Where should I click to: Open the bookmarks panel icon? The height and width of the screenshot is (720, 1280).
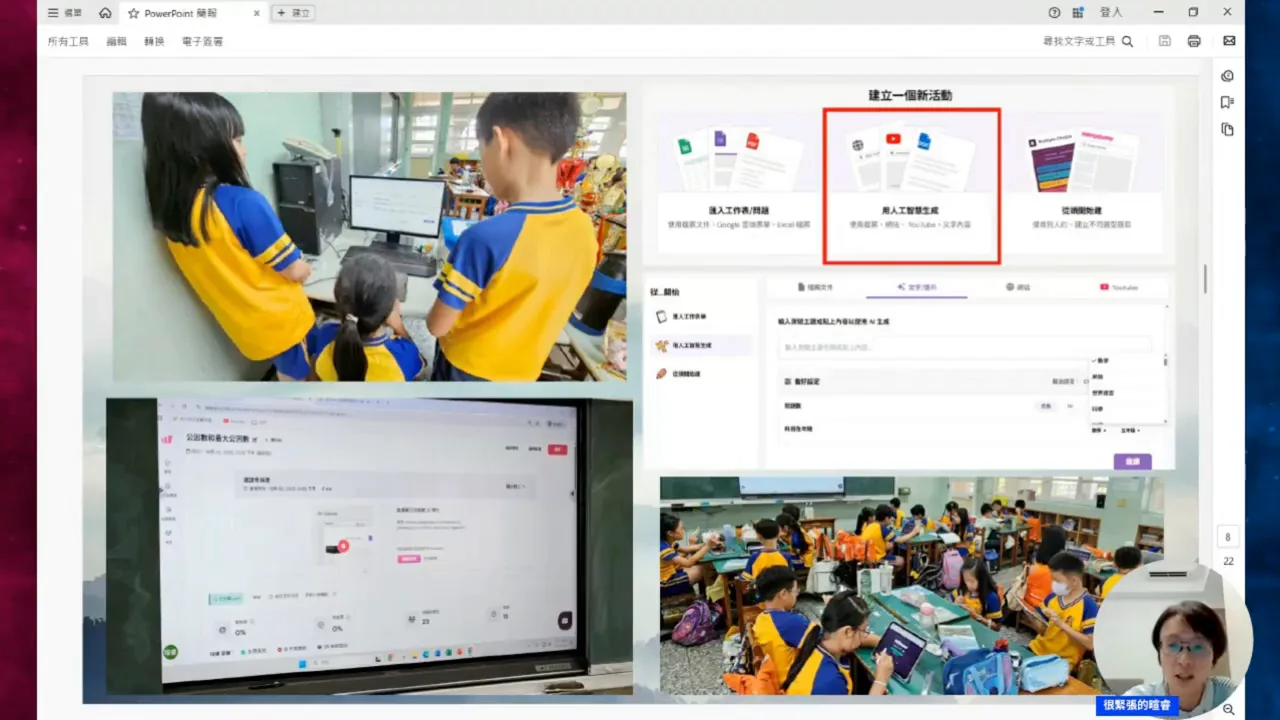coord(1227,102)
